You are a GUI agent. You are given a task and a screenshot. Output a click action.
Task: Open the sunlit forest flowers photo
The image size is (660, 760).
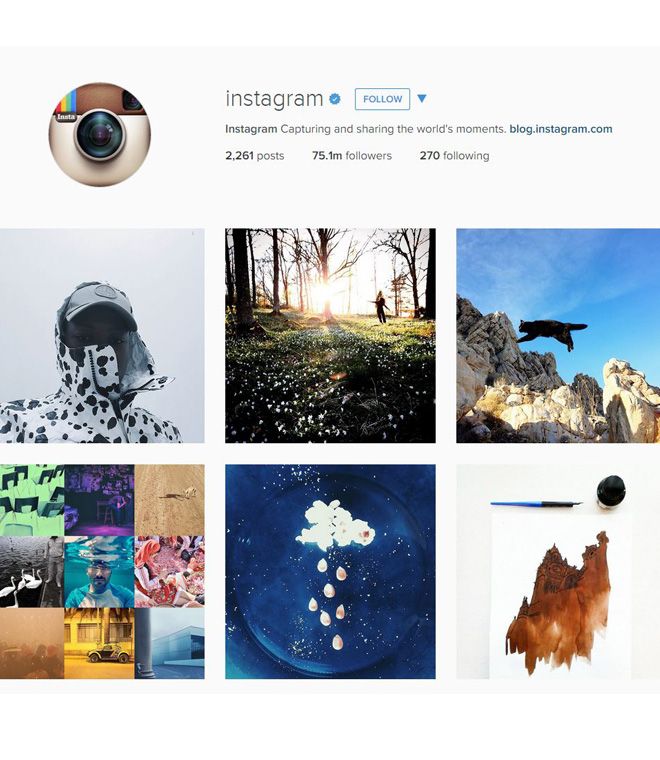(330, 335)
